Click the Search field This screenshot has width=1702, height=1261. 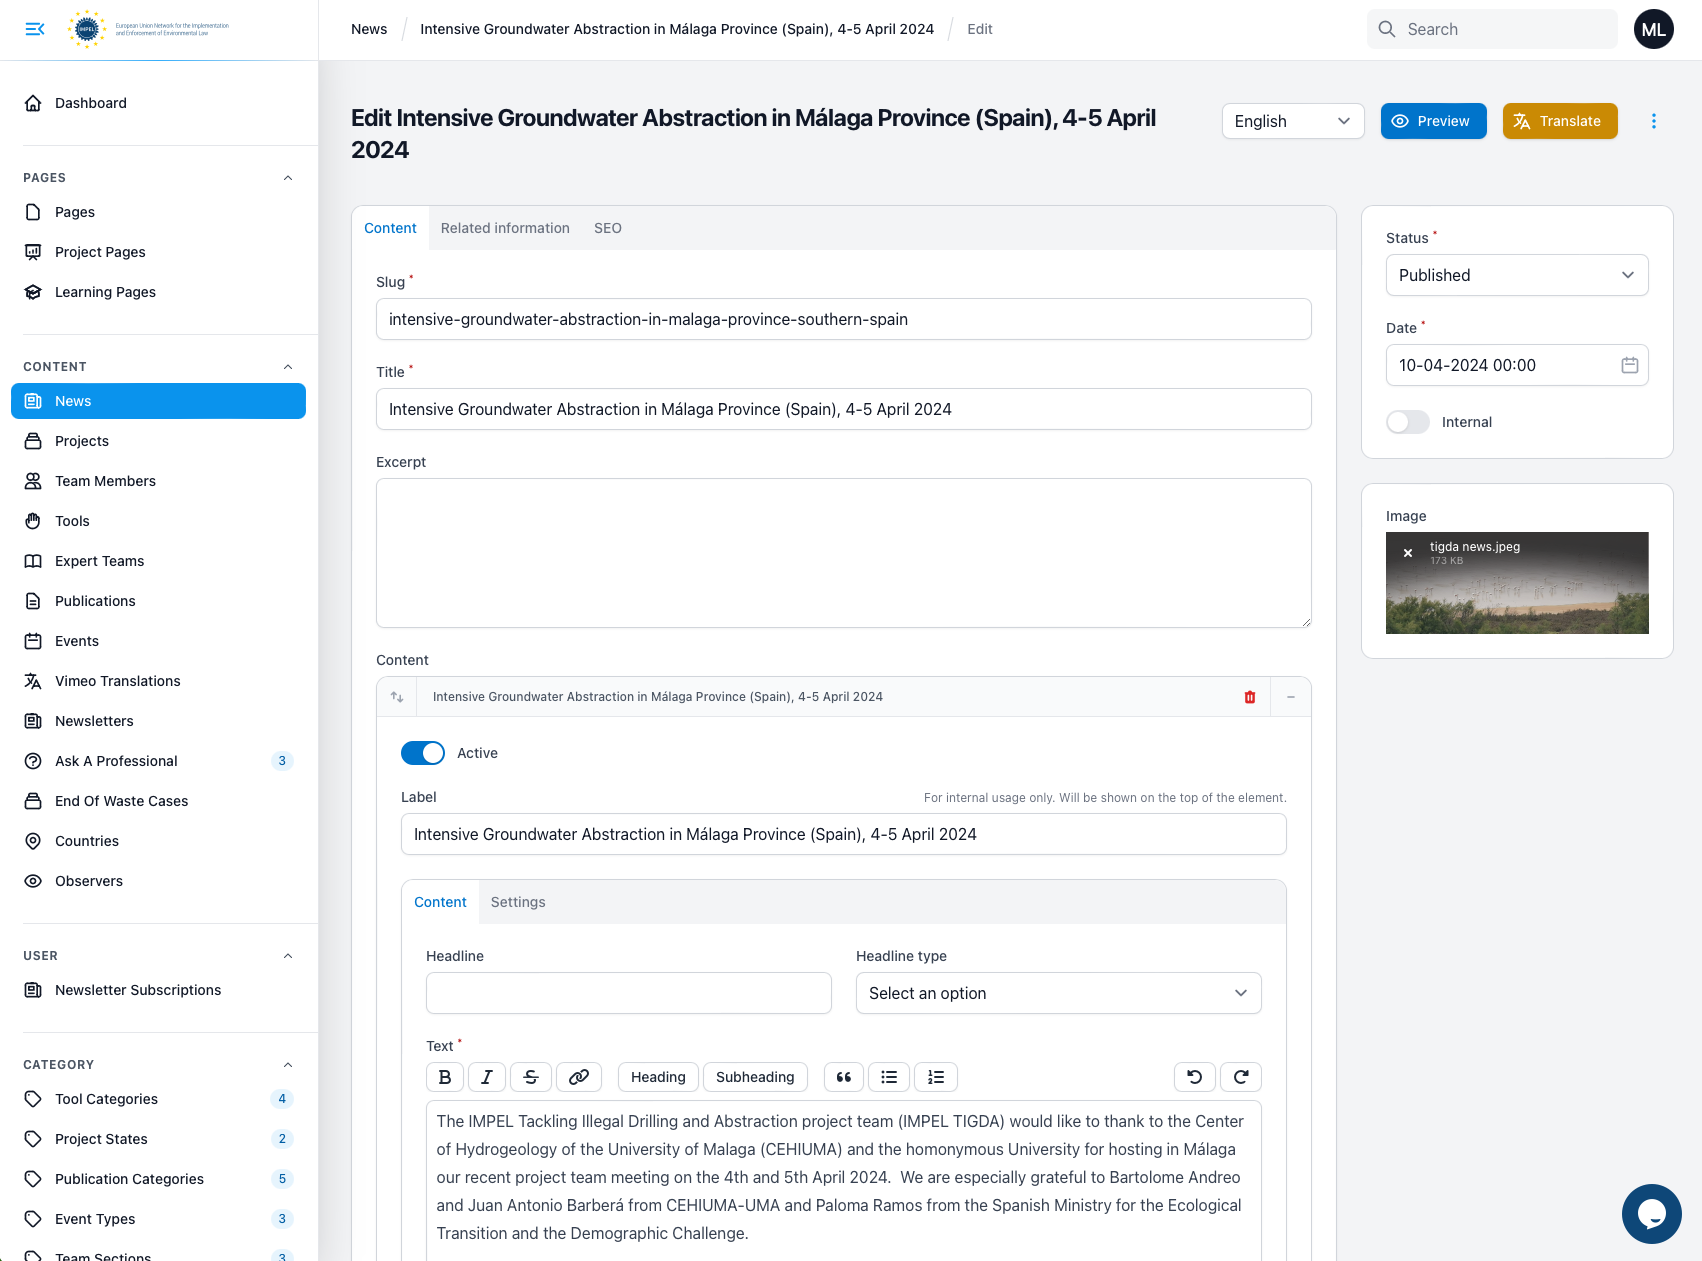(x=1492, y=29)
